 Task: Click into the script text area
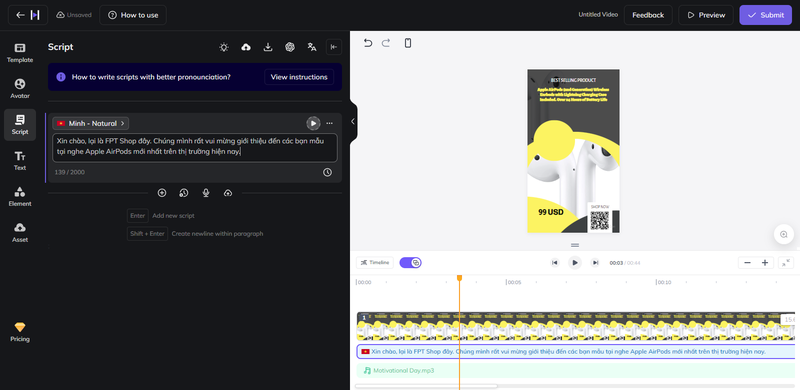[x=194, y=148]
